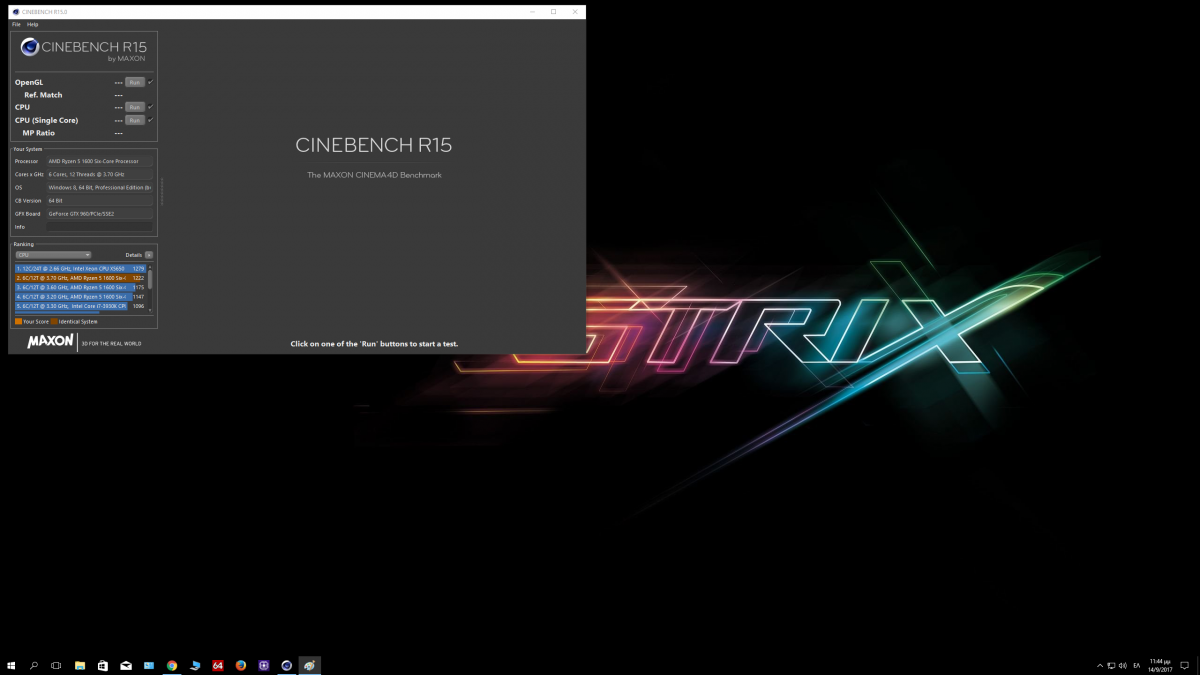Click the Cinebench title bar app icon
The width and height of the screenshot is (1200, 675).
15,12
